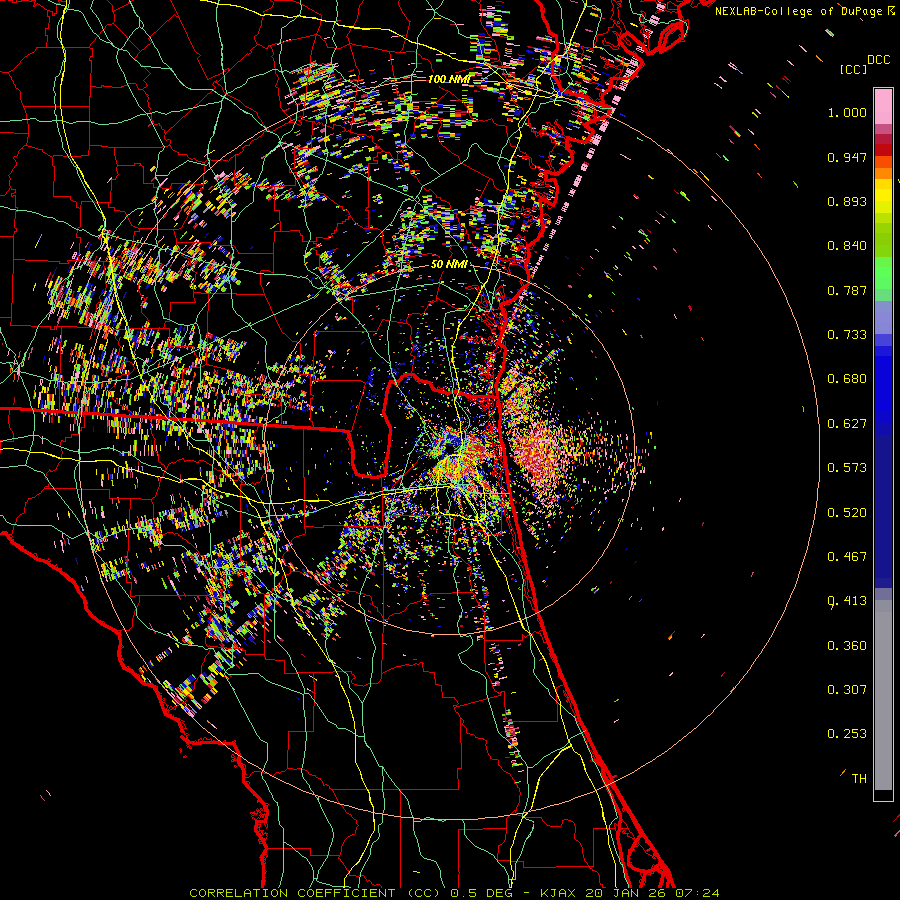Click the 1.000 color scale value
Image resolution: width=900 pixels, height=900 pixels.
click(x=847, y=112)
